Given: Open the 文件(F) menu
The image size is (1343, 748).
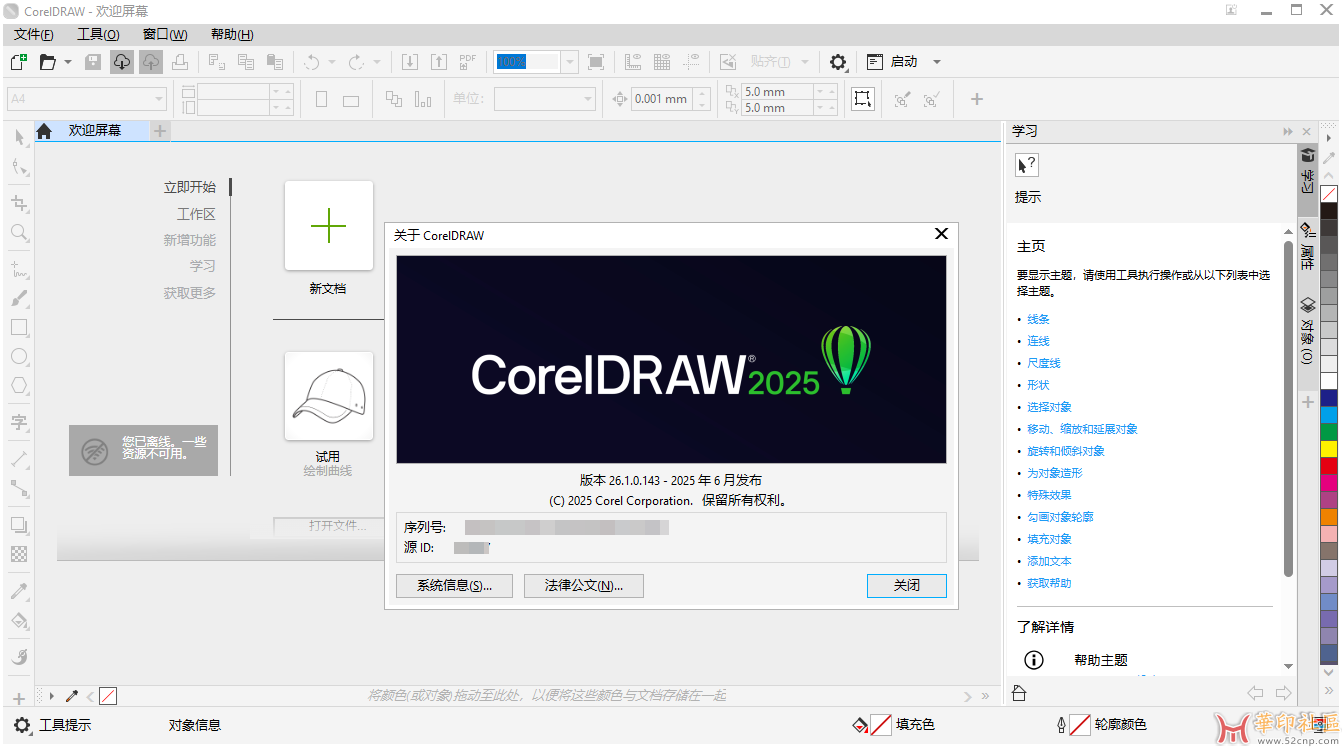Looking at the screenshot, I should tap(34, 34).
